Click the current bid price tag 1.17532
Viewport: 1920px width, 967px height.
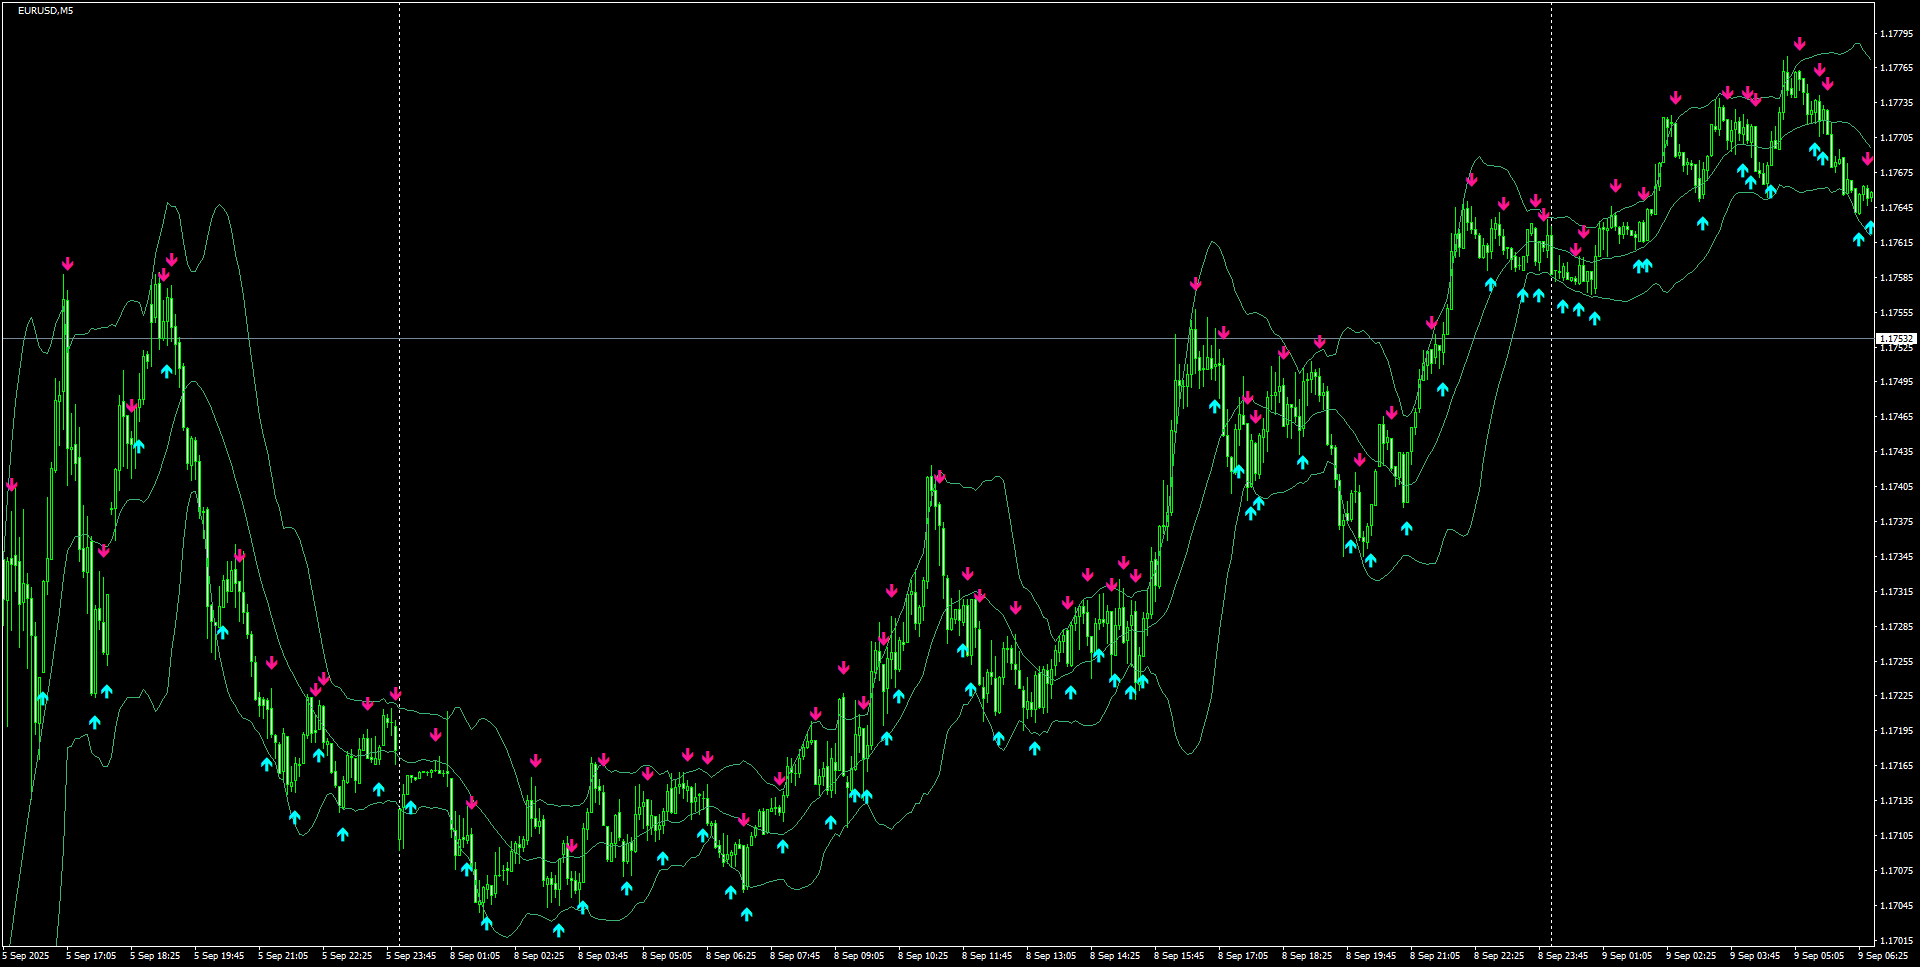1897,340
